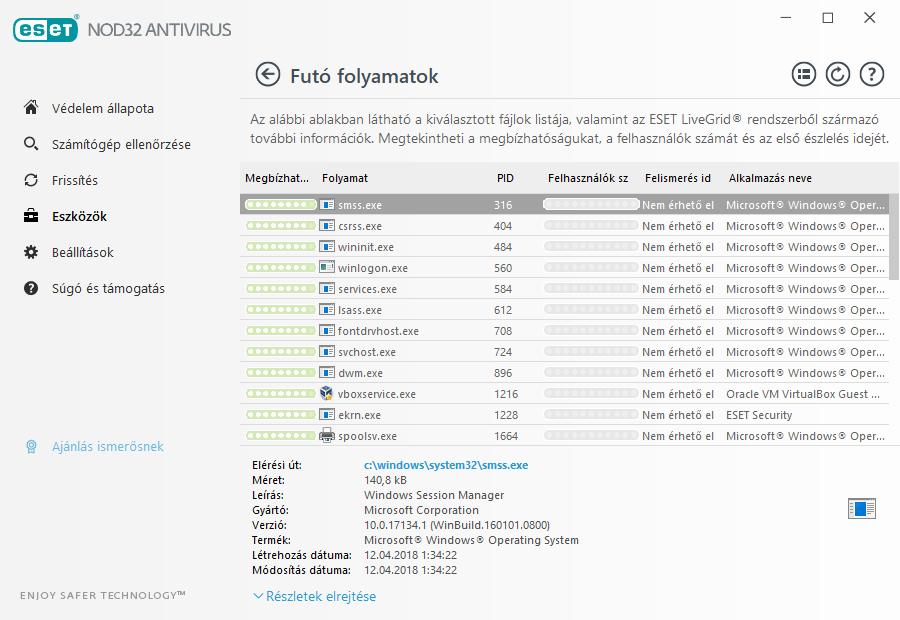This screenshot has width=900, height=620.
Task: Select the ekrn.exe process name
Action: [359, 415]
